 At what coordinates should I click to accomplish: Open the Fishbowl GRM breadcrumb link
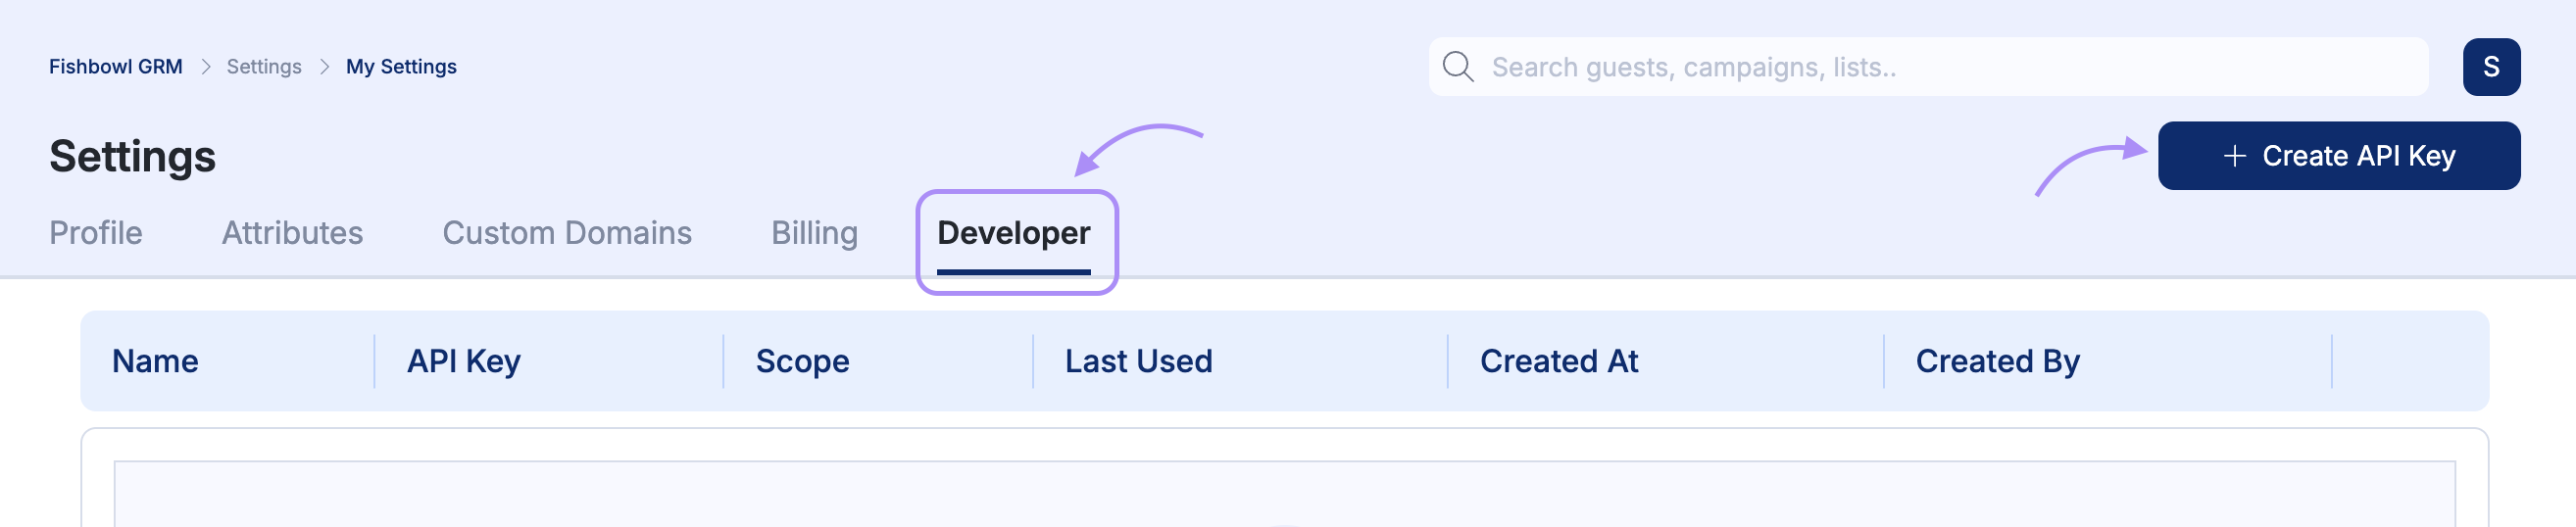pos(116,67)
